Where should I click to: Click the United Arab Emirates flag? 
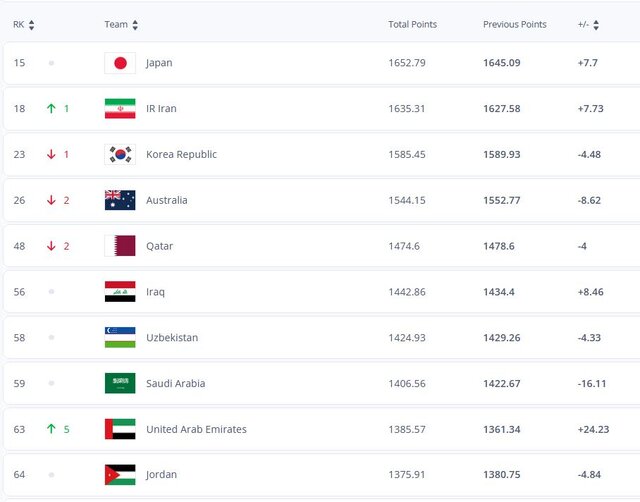tap(120, 429)
